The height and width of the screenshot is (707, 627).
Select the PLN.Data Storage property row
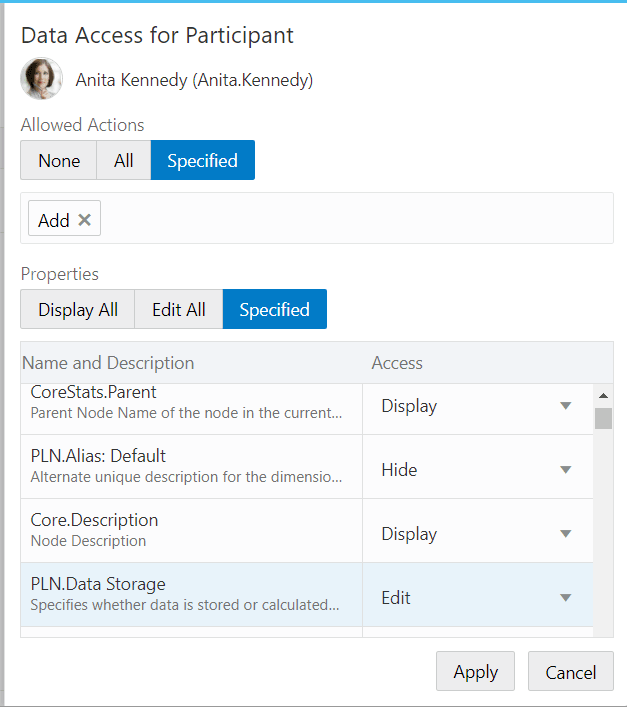pos(190,594)
